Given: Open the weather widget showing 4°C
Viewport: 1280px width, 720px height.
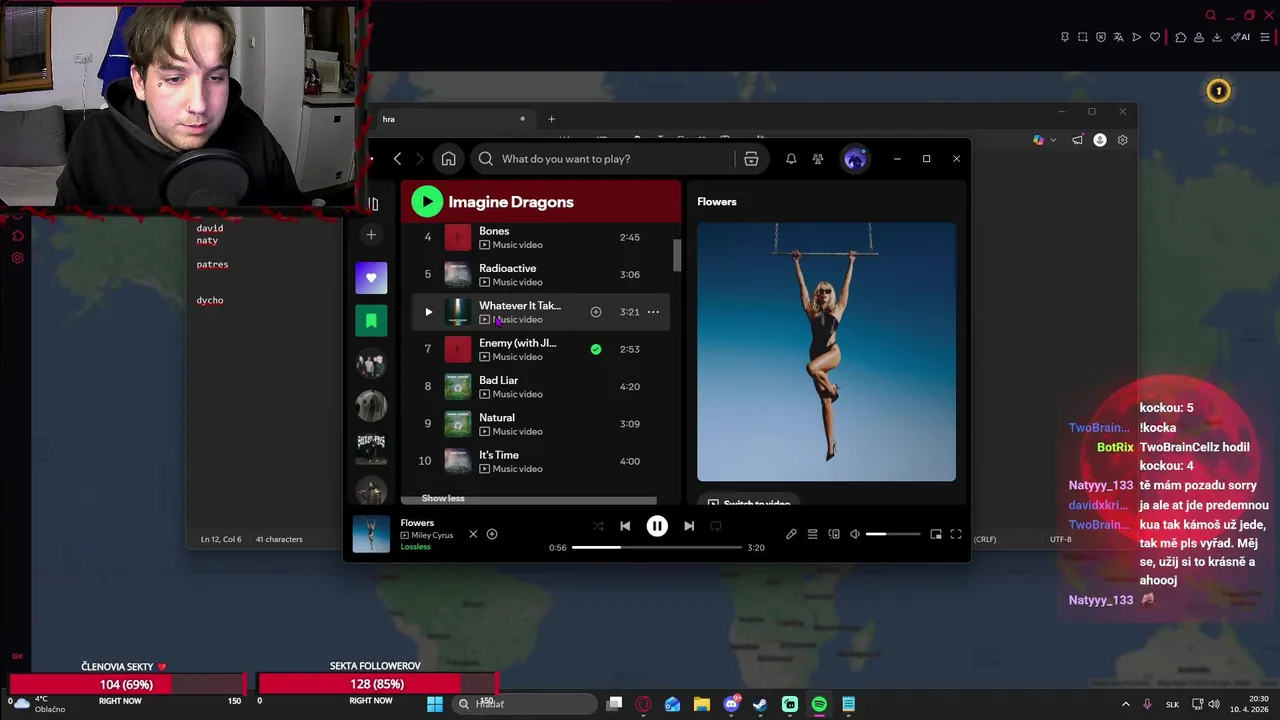Looking at the screenshot, I should 40,704.
